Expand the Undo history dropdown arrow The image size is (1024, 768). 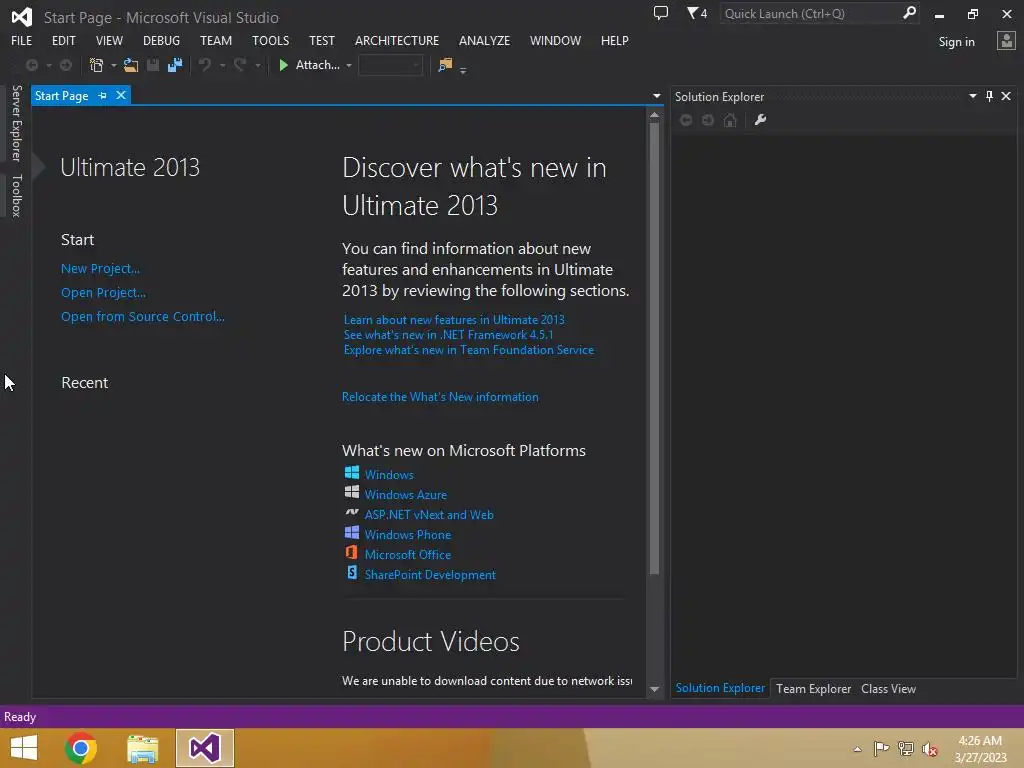pyautogui.click(x=222, y=65)
